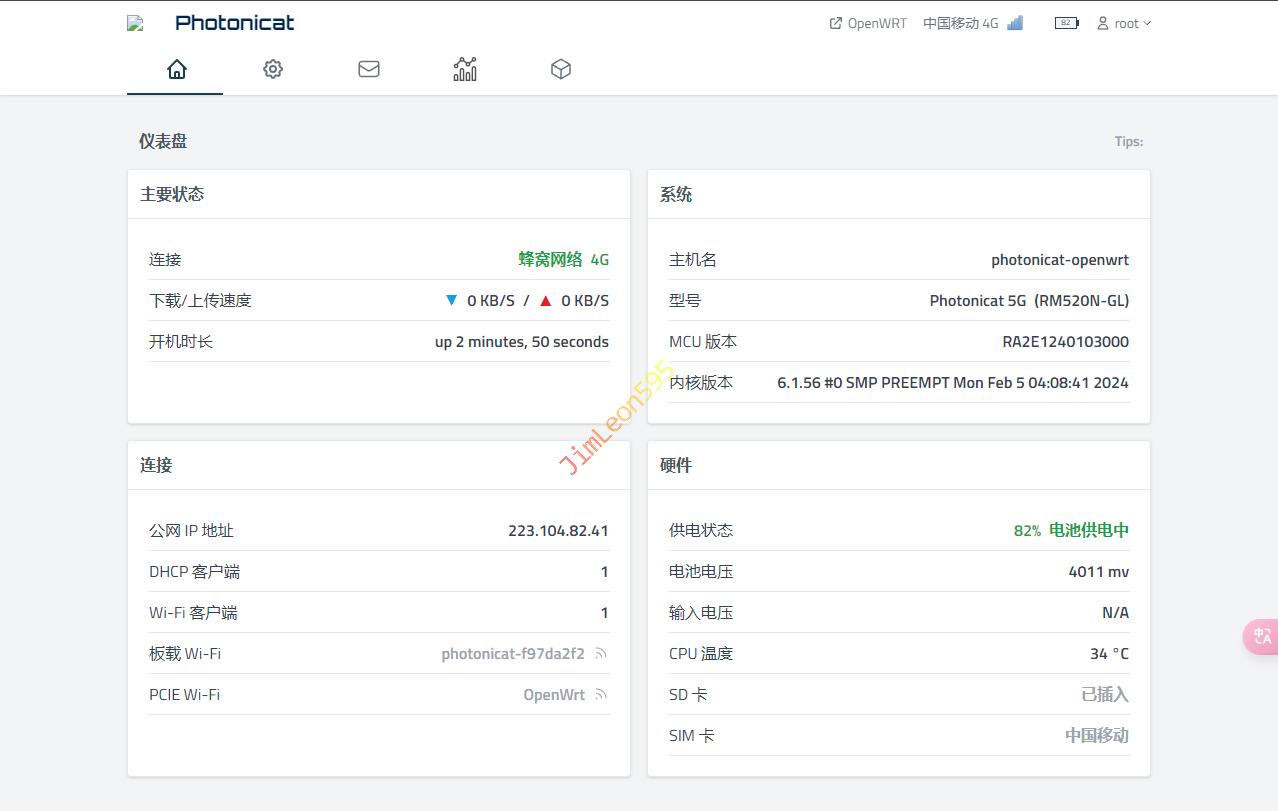Open the OpenWRT external link

coord(868,23)
